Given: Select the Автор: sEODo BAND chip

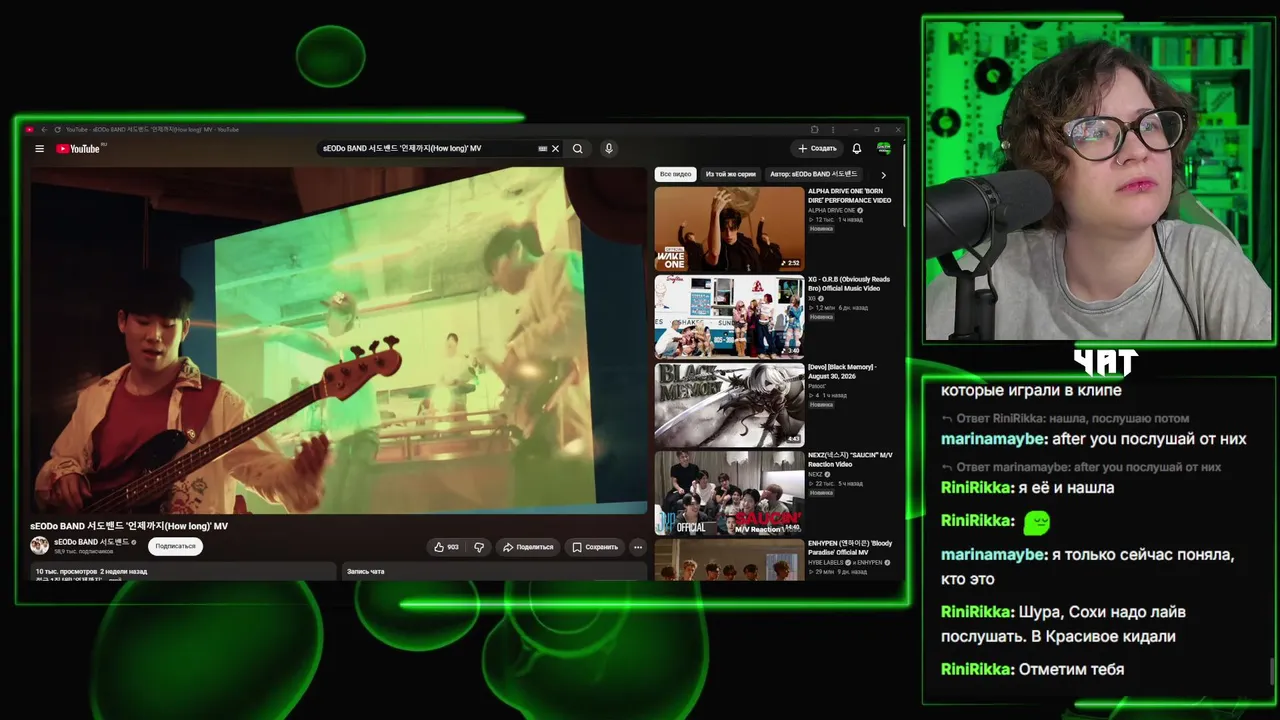Looking at the screenshot, I should 814,174.
